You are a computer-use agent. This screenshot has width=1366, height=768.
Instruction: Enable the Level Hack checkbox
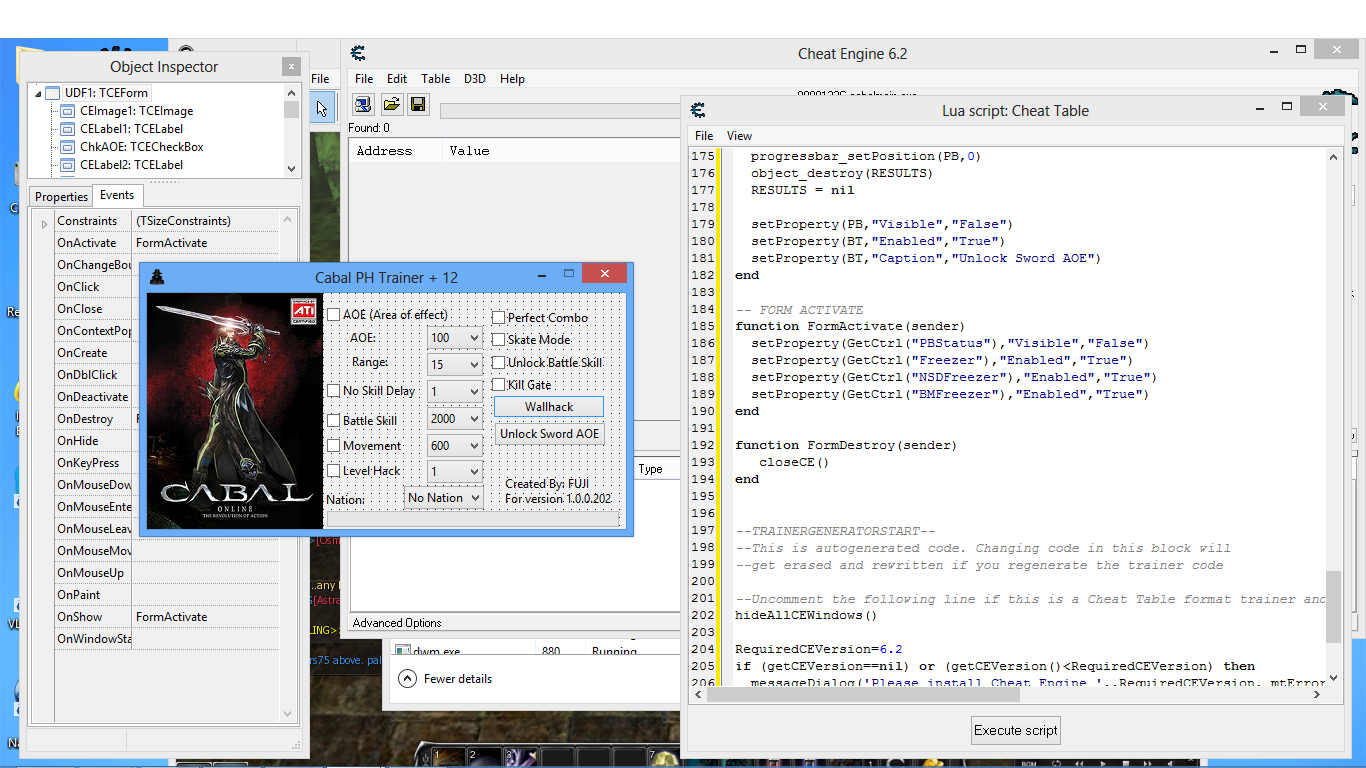[334, 471]
